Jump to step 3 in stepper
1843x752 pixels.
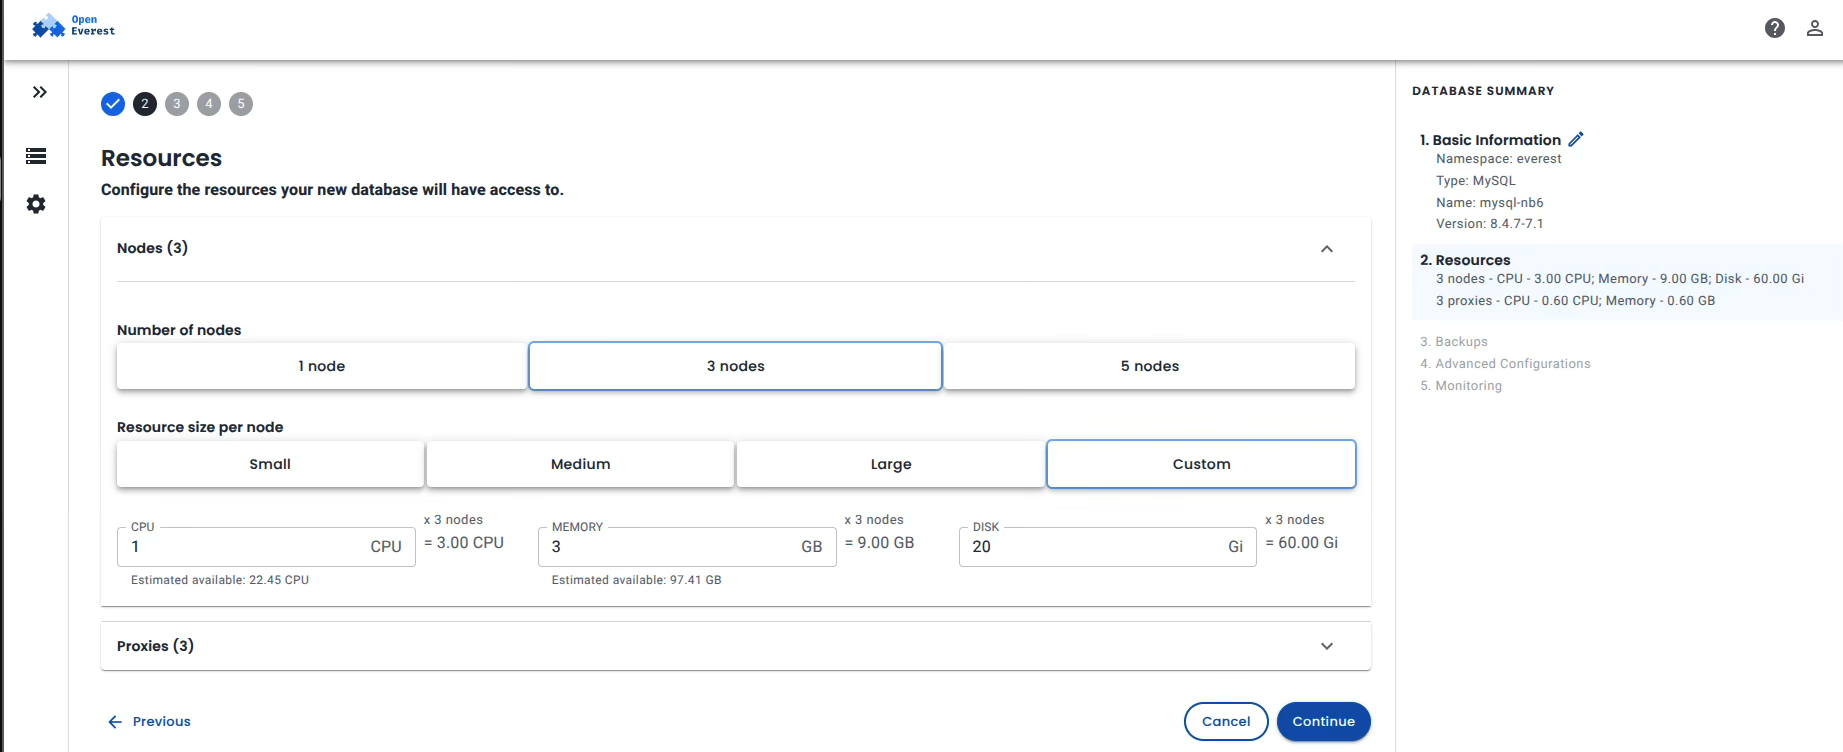pyautogui.click(x=177, y=104)
